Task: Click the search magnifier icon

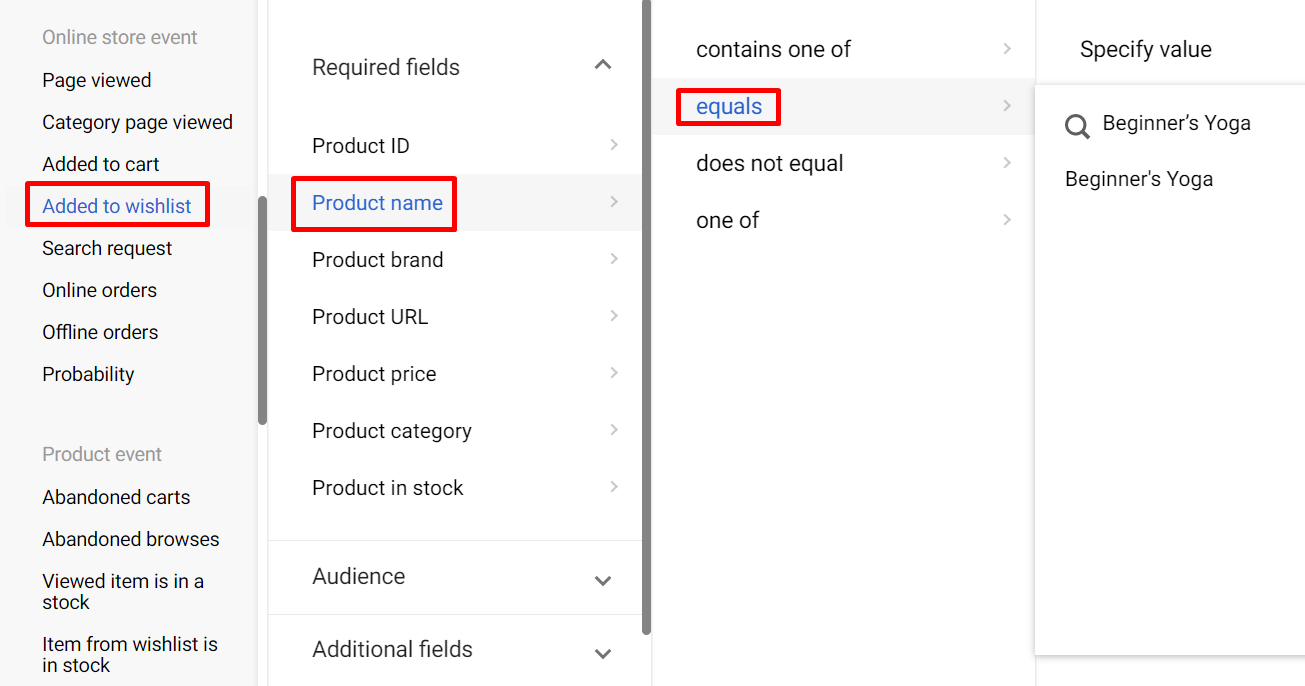Action: (x=1077, y=126)
